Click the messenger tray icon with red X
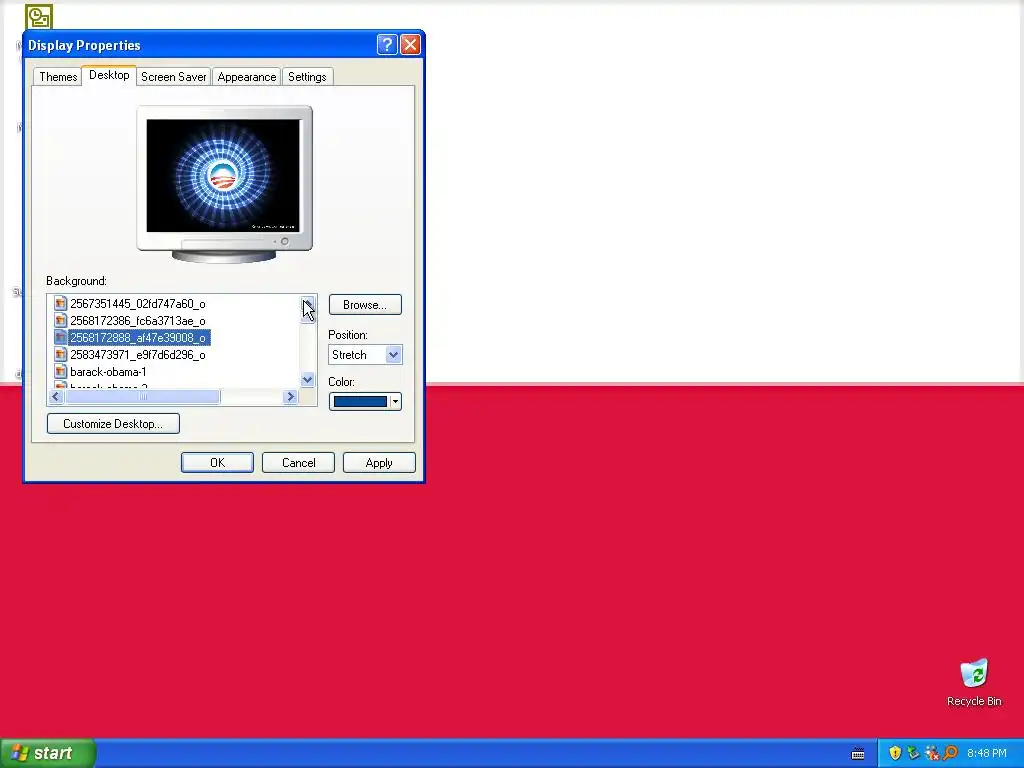The image size is (1024, 768). coord(932,753)
